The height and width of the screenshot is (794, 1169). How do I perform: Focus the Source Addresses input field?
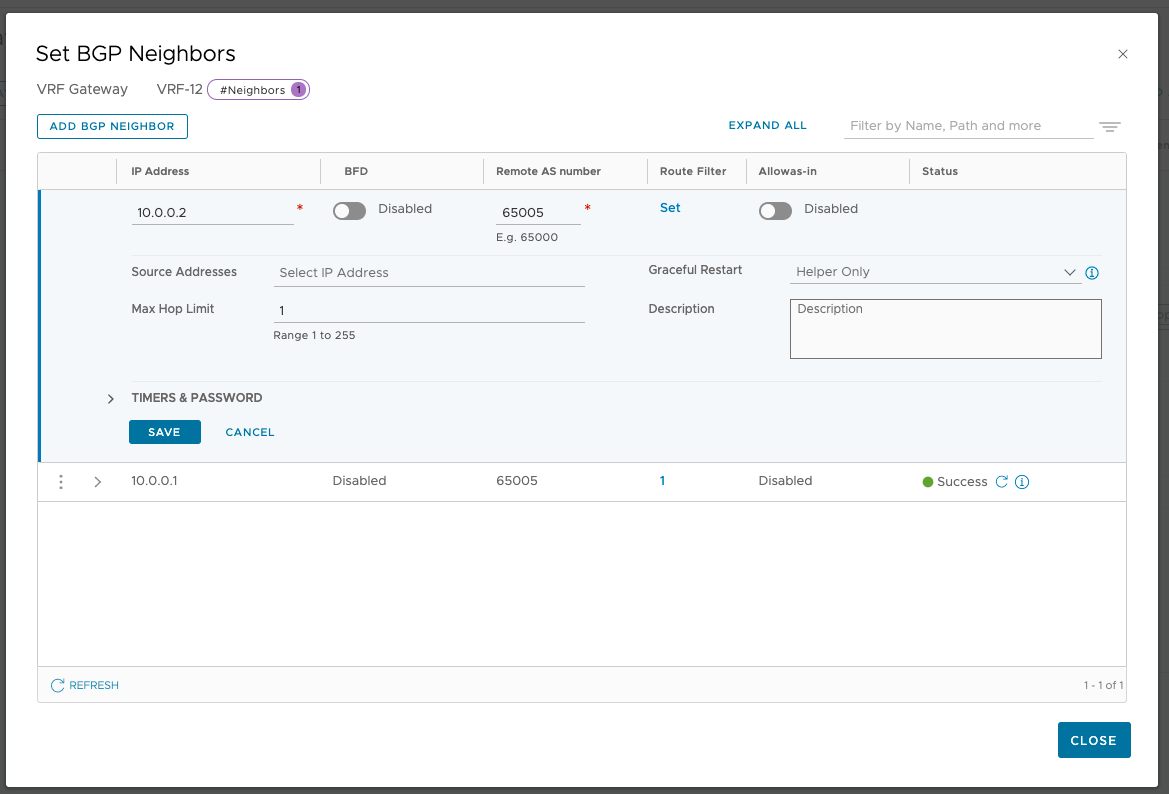point(429,273)
